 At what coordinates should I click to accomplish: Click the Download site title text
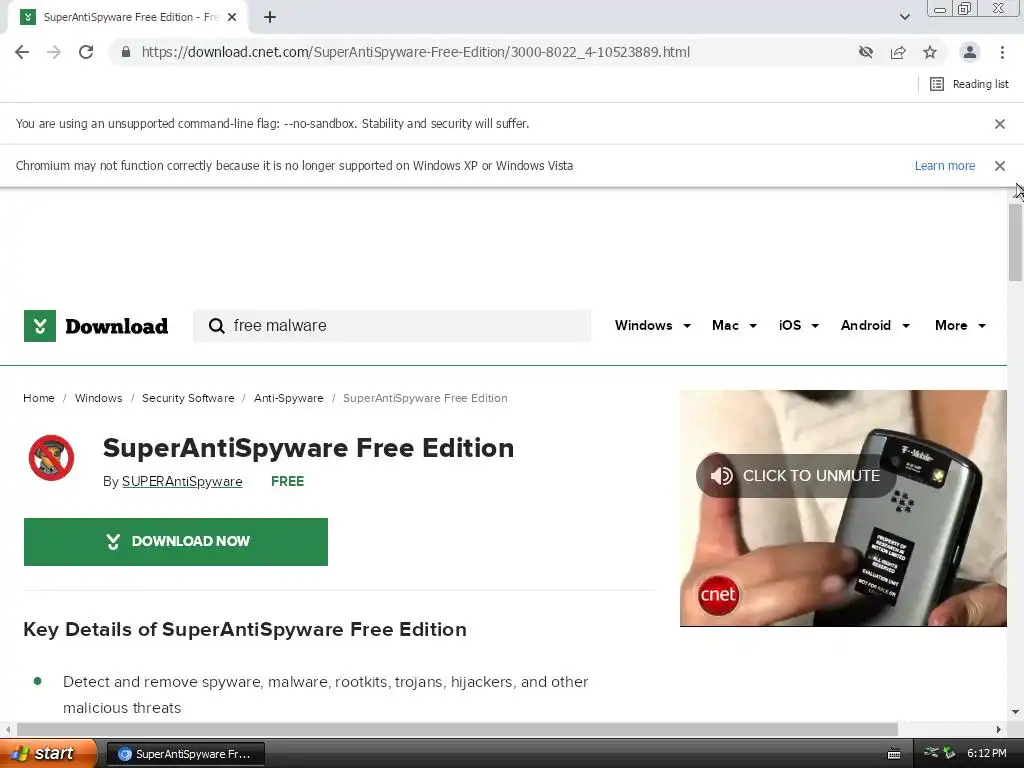point(116,326)
